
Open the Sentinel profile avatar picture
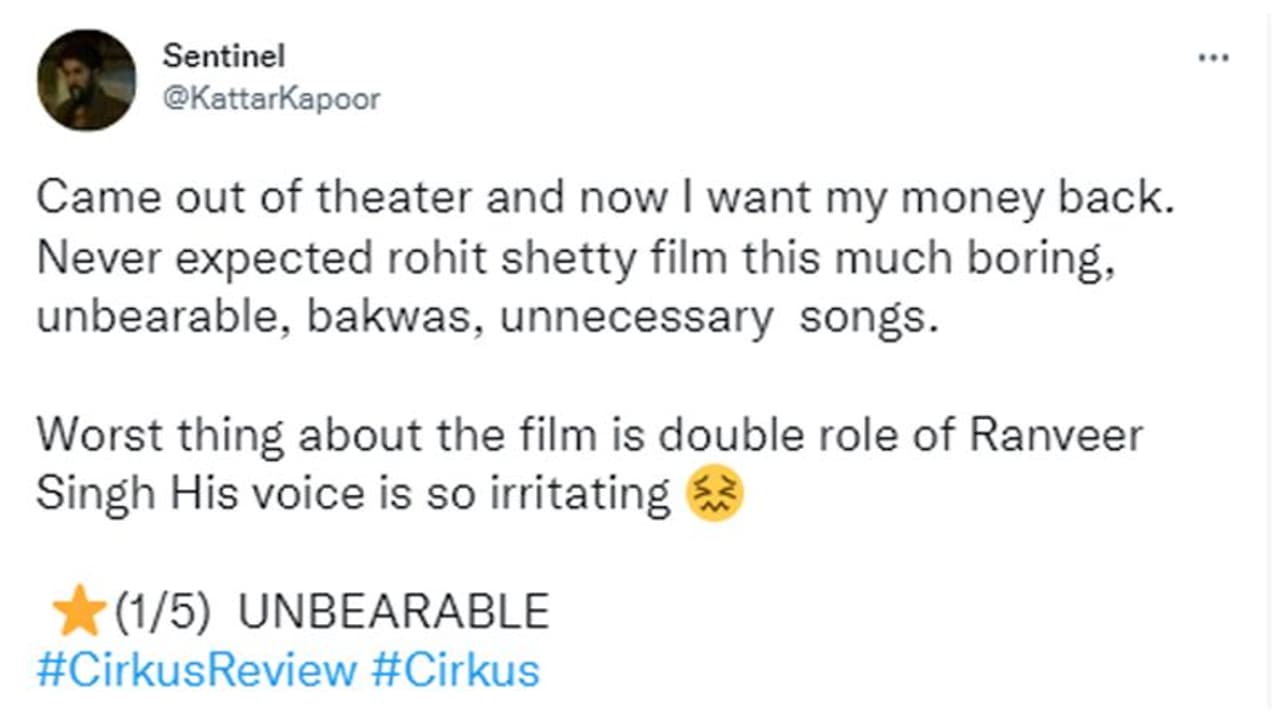click(x=86, y=80)
